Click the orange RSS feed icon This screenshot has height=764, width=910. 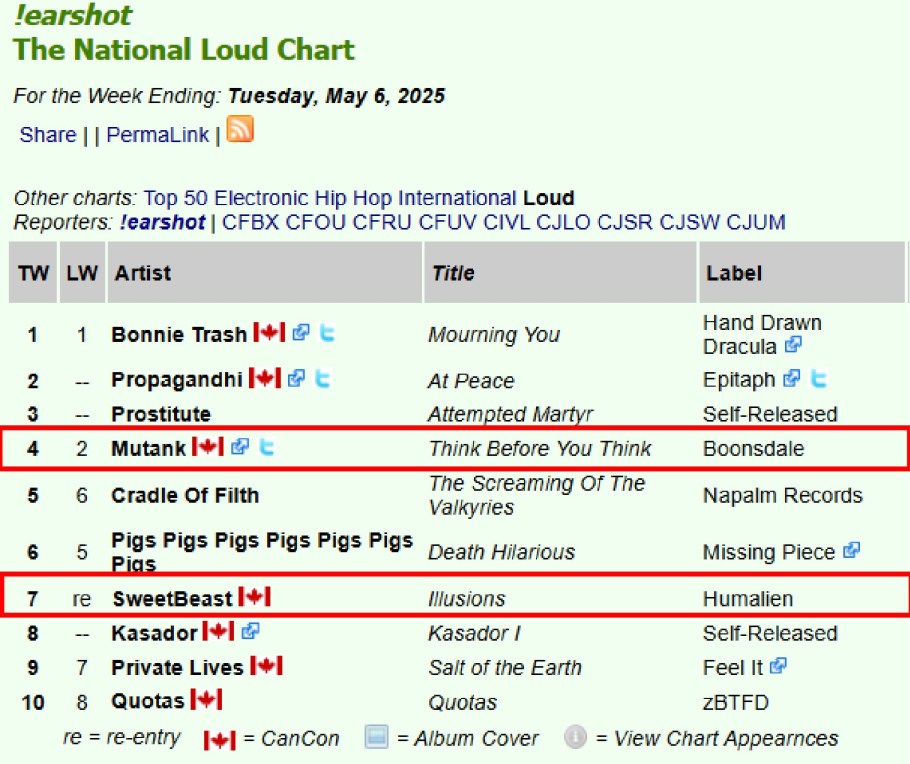240,130
